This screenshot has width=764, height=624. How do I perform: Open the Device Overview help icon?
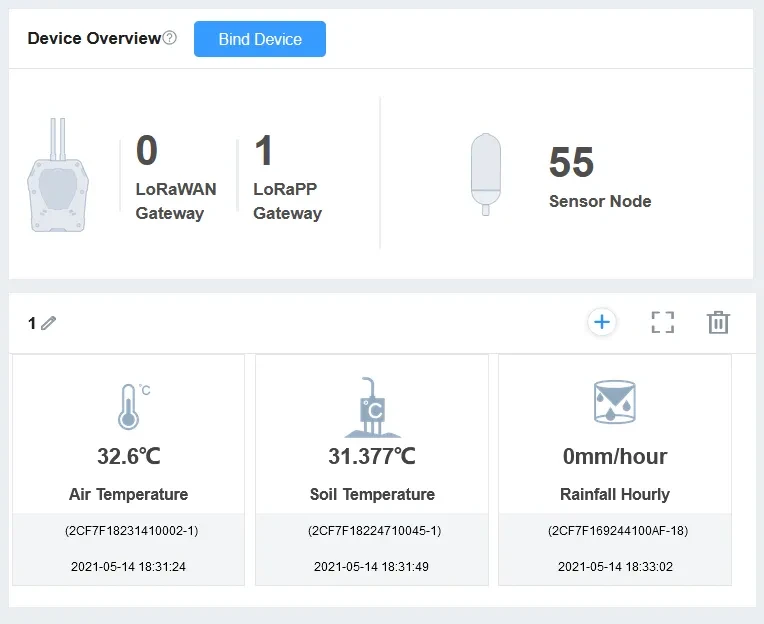tap(169, 38)
